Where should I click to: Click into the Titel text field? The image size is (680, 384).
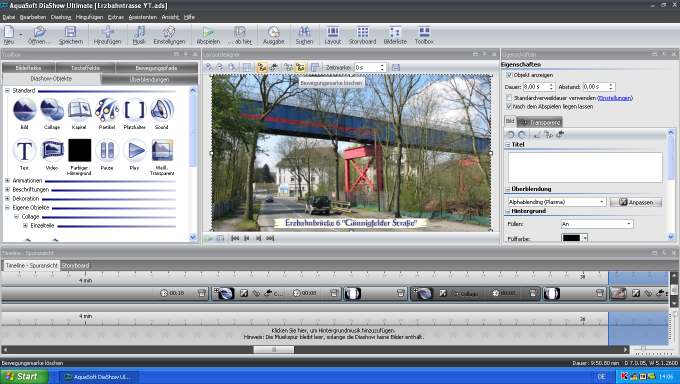(585, 167)
